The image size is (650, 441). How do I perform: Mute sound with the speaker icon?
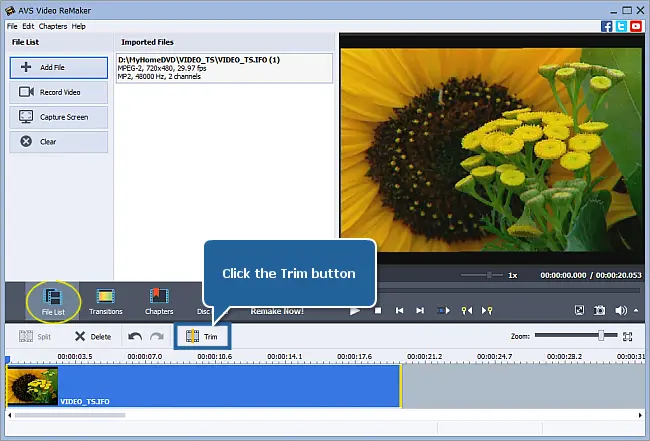(x=621, y=310)
